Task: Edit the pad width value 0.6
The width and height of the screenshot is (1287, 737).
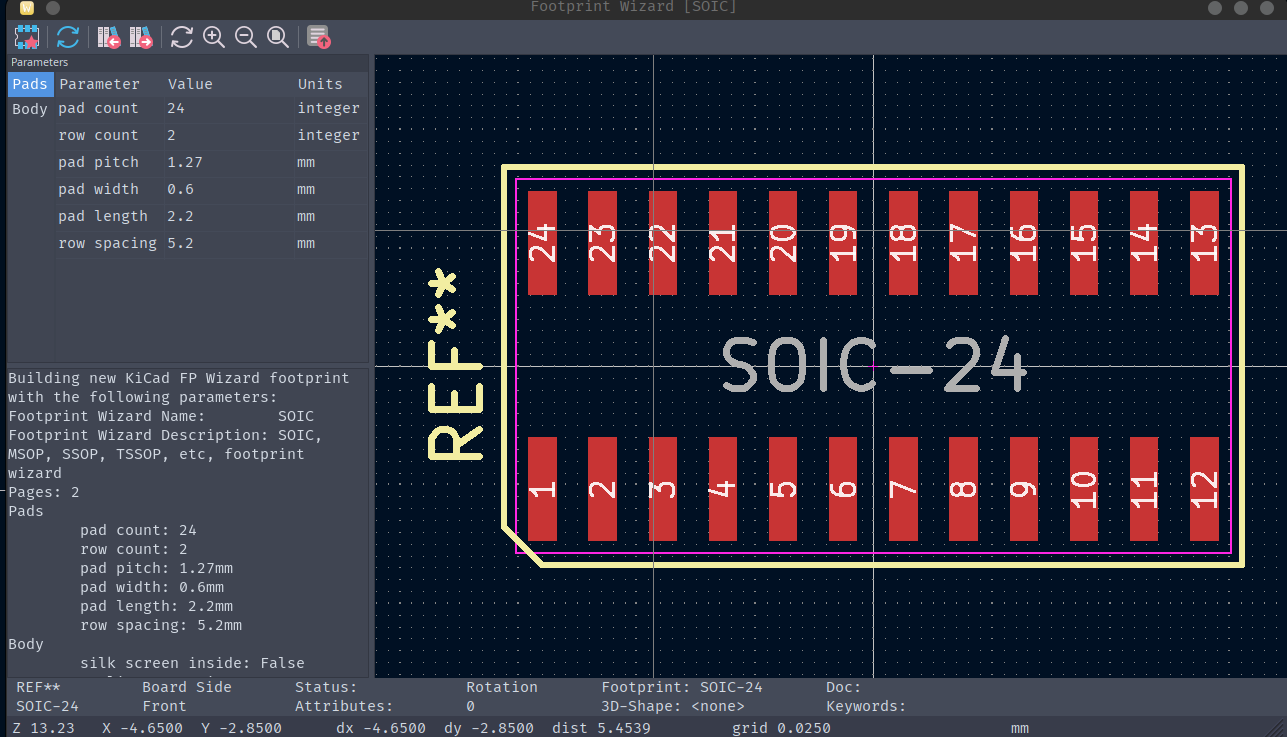Action: (x=228, y=189)
